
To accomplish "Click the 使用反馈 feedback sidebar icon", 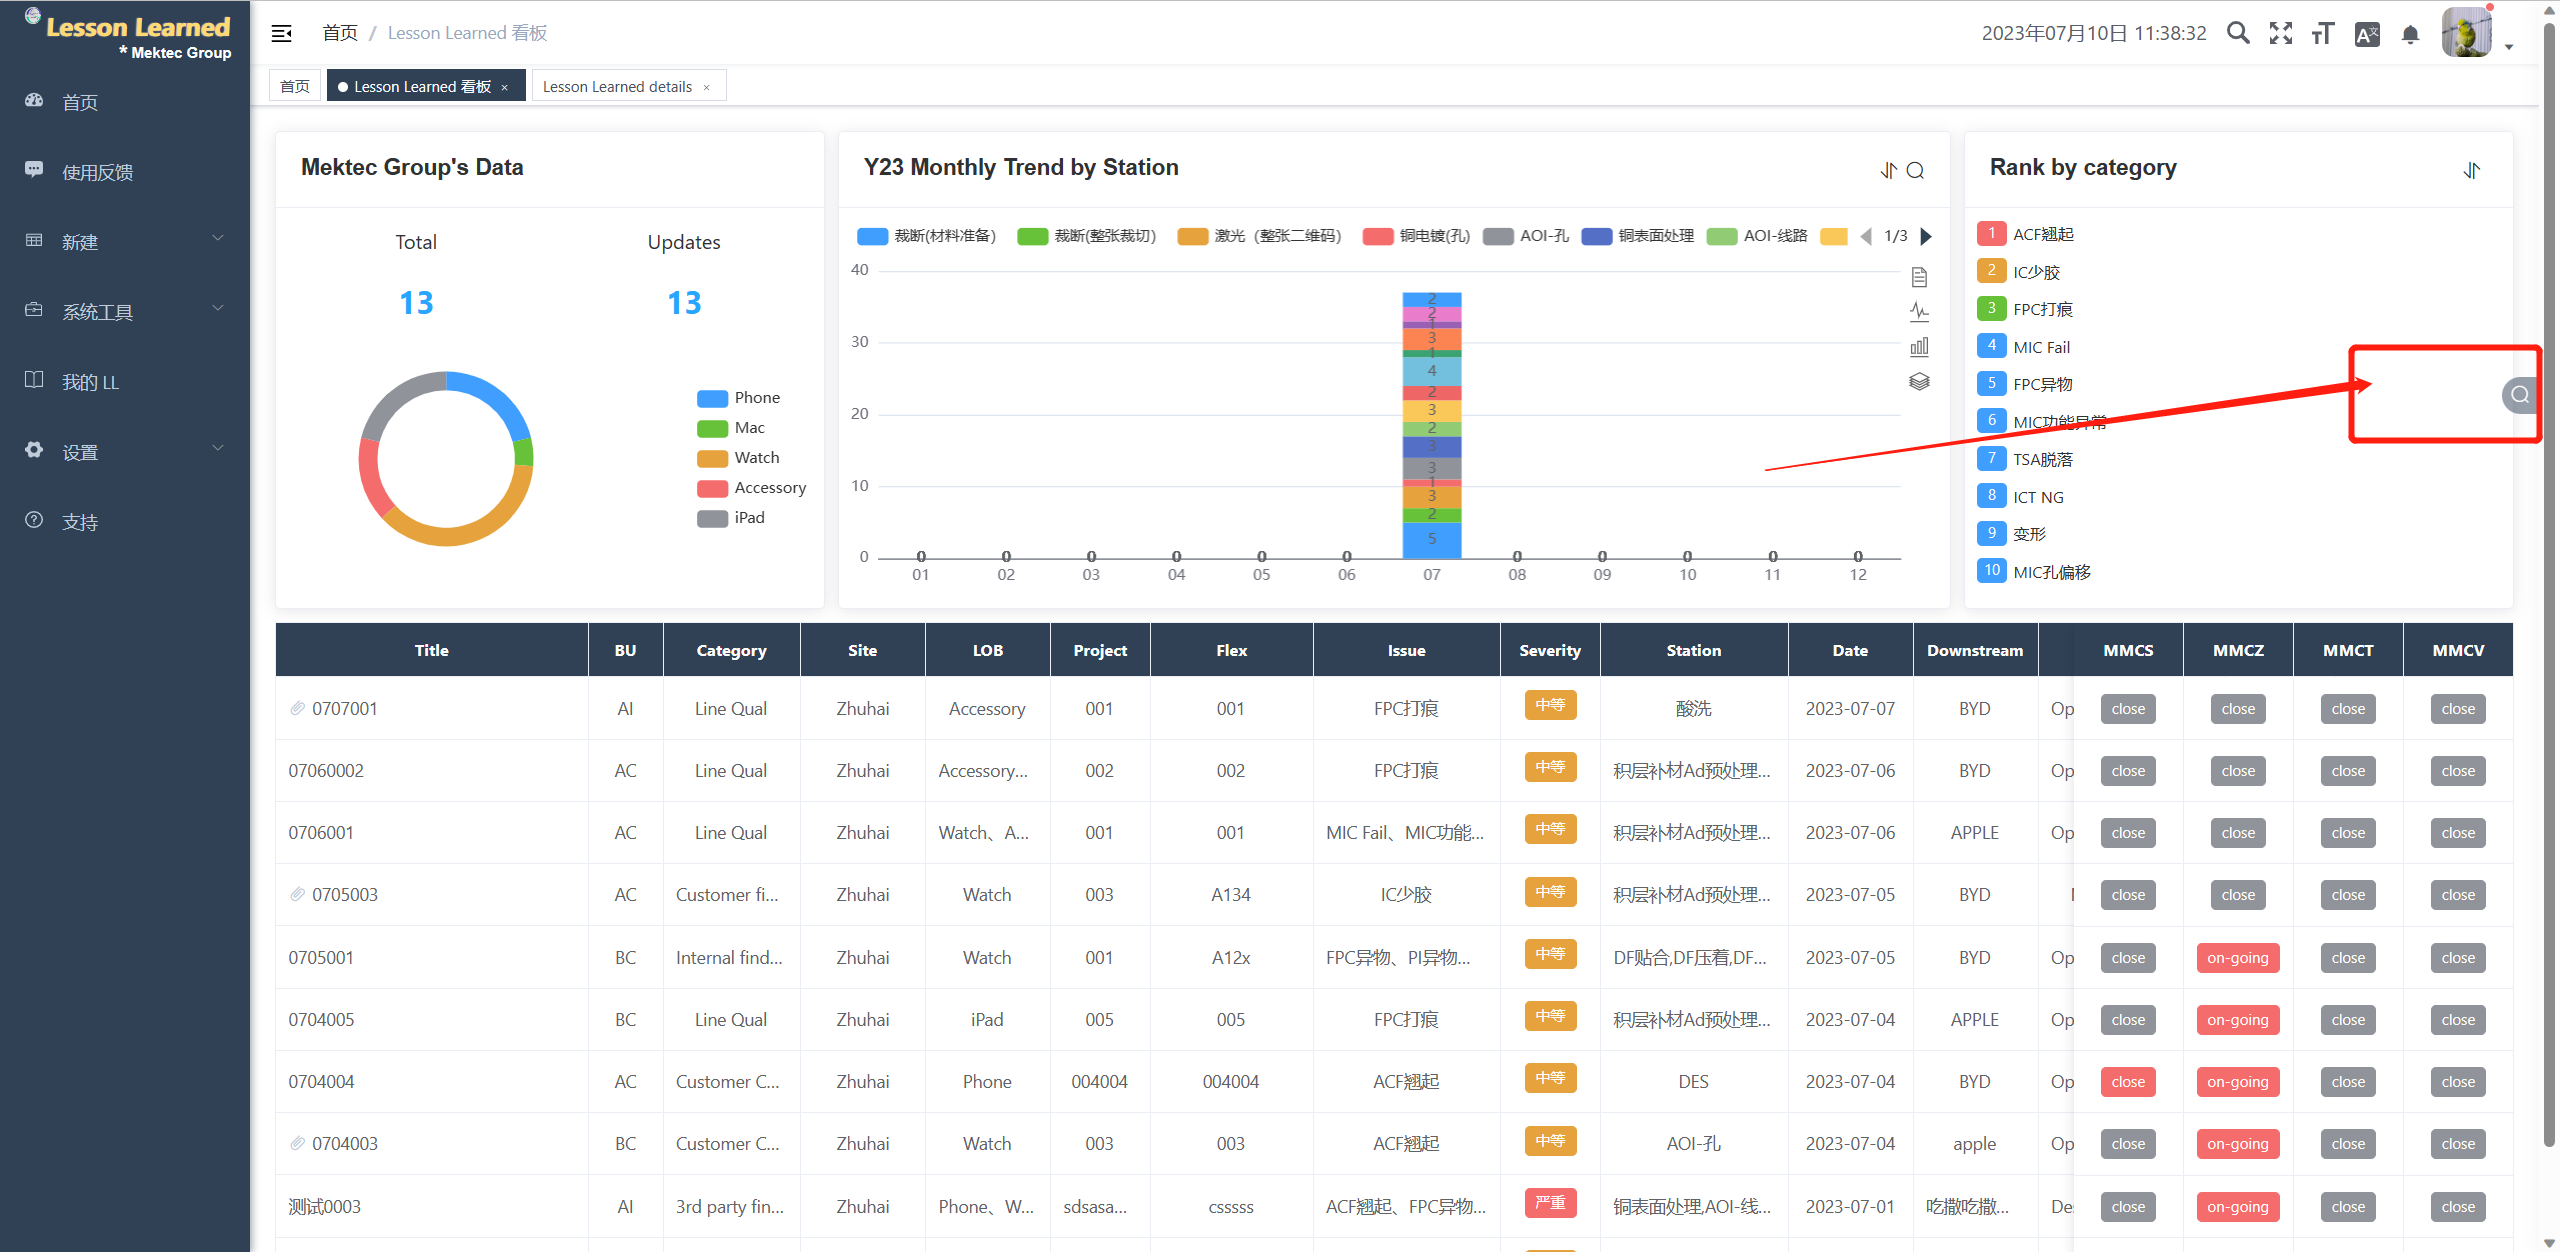I will (x=34, y=169).
